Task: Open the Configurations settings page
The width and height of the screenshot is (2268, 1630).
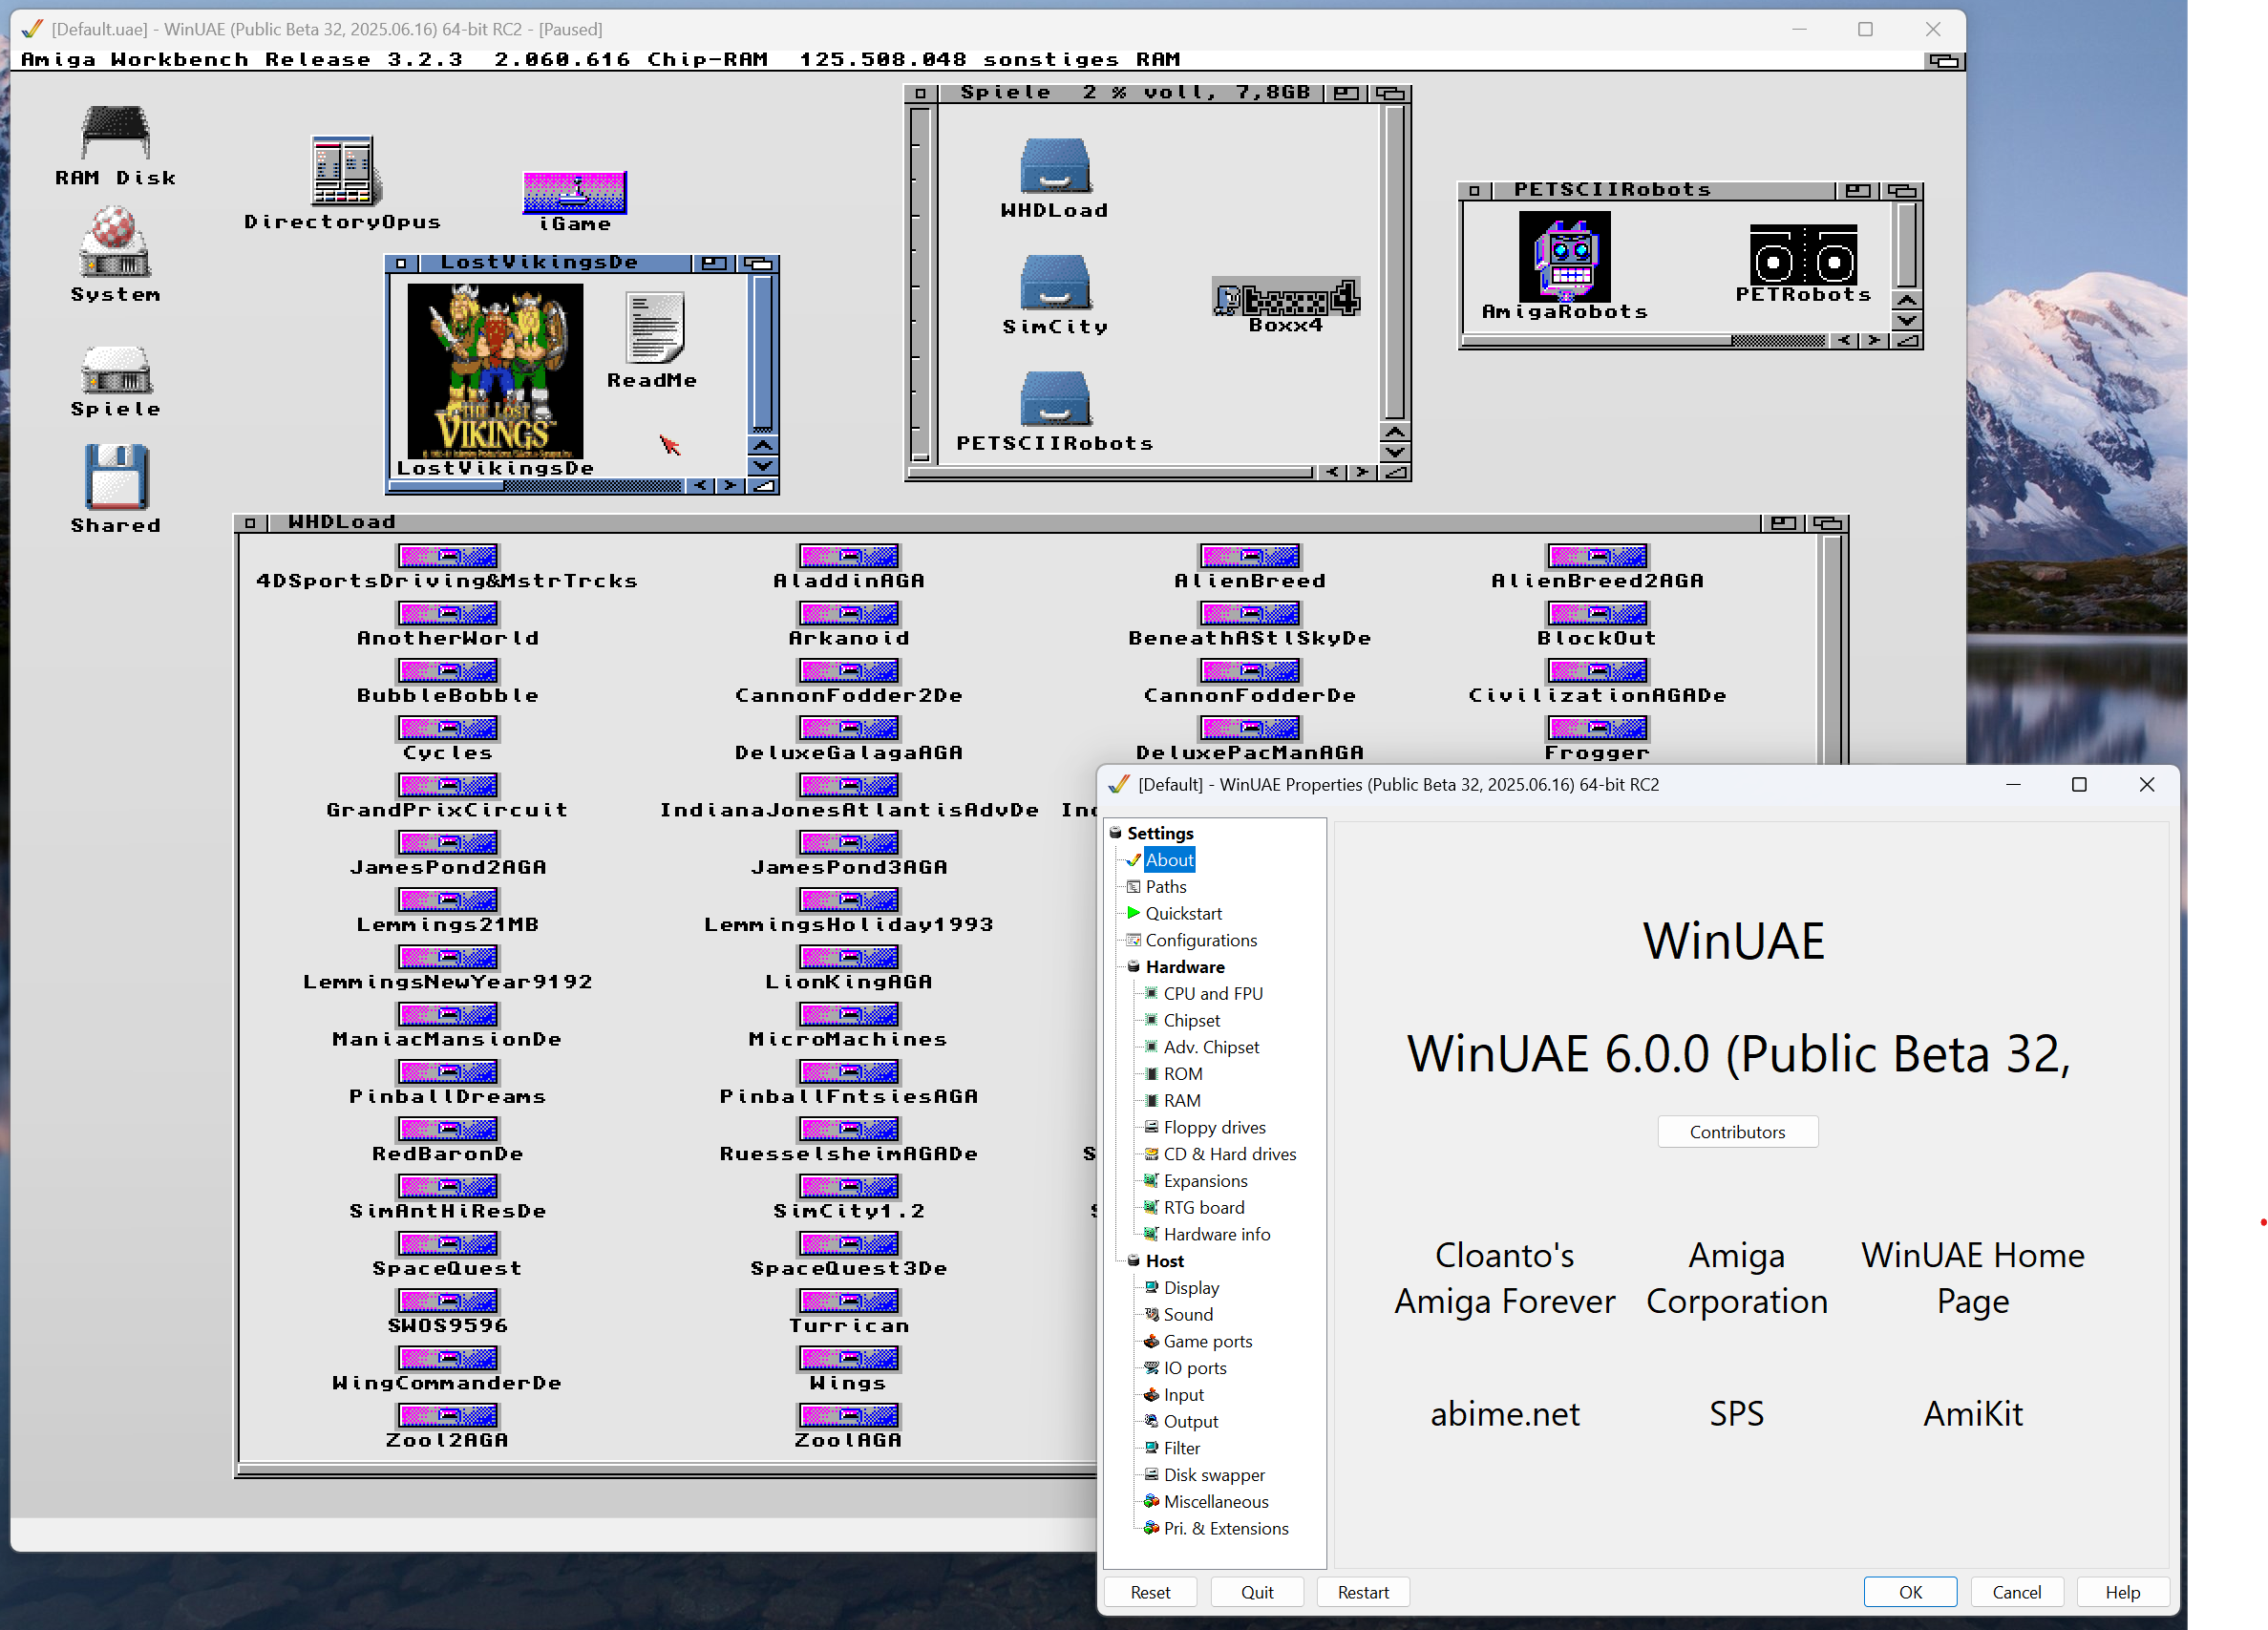Action: [1201, 940]
